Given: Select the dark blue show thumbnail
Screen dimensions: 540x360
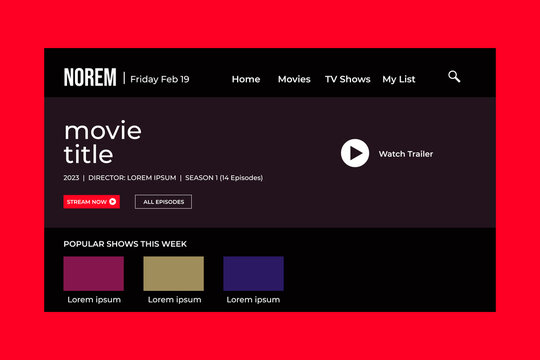Looking at the screenshot, I should tap(253, 274).
